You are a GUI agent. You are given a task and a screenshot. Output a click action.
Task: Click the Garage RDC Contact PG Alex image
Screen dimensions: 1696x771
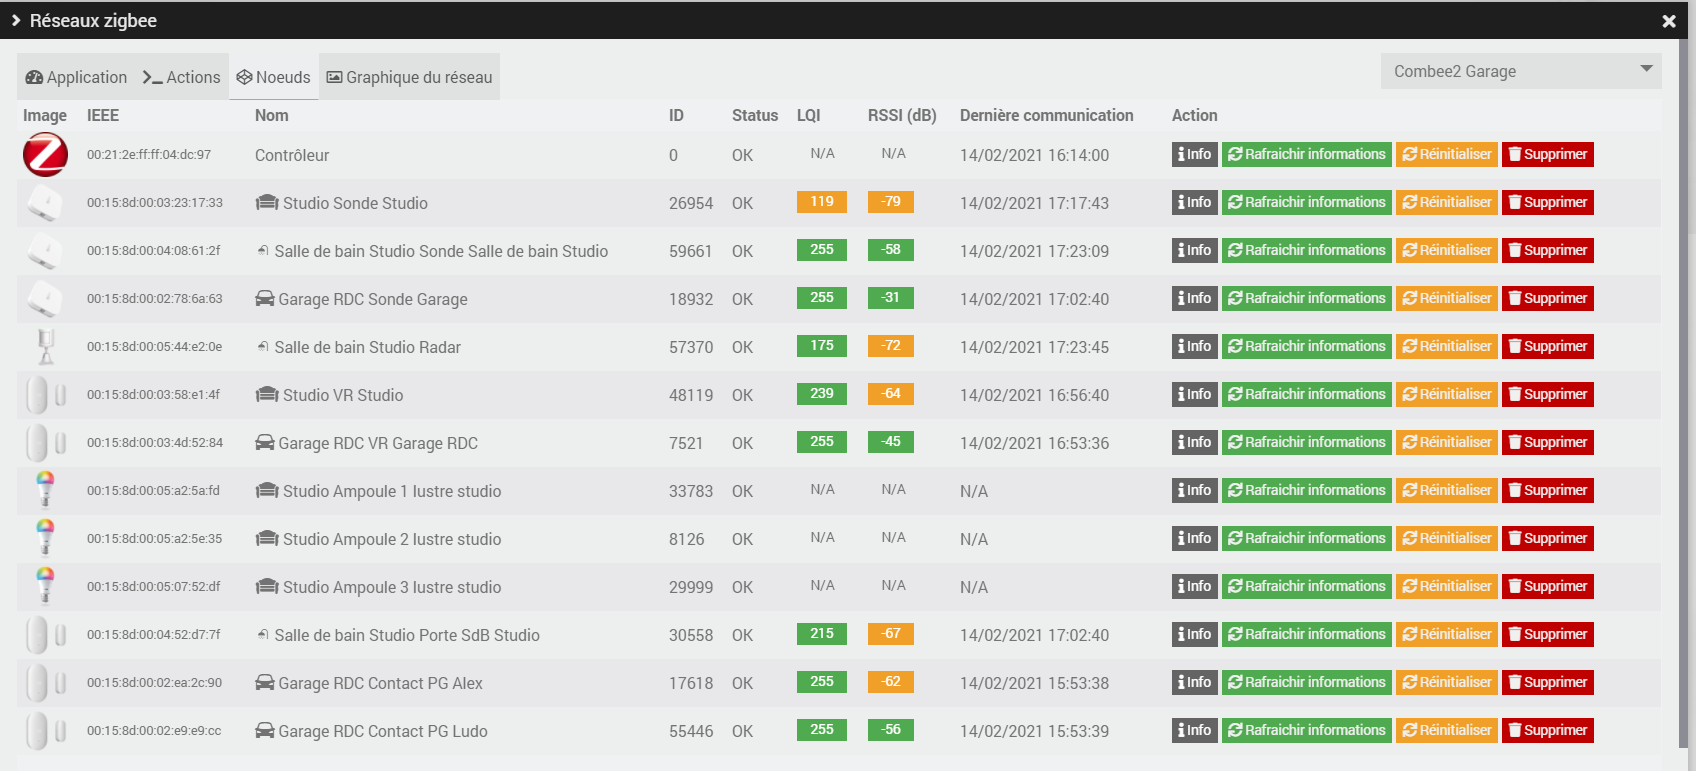pos(45,683)
